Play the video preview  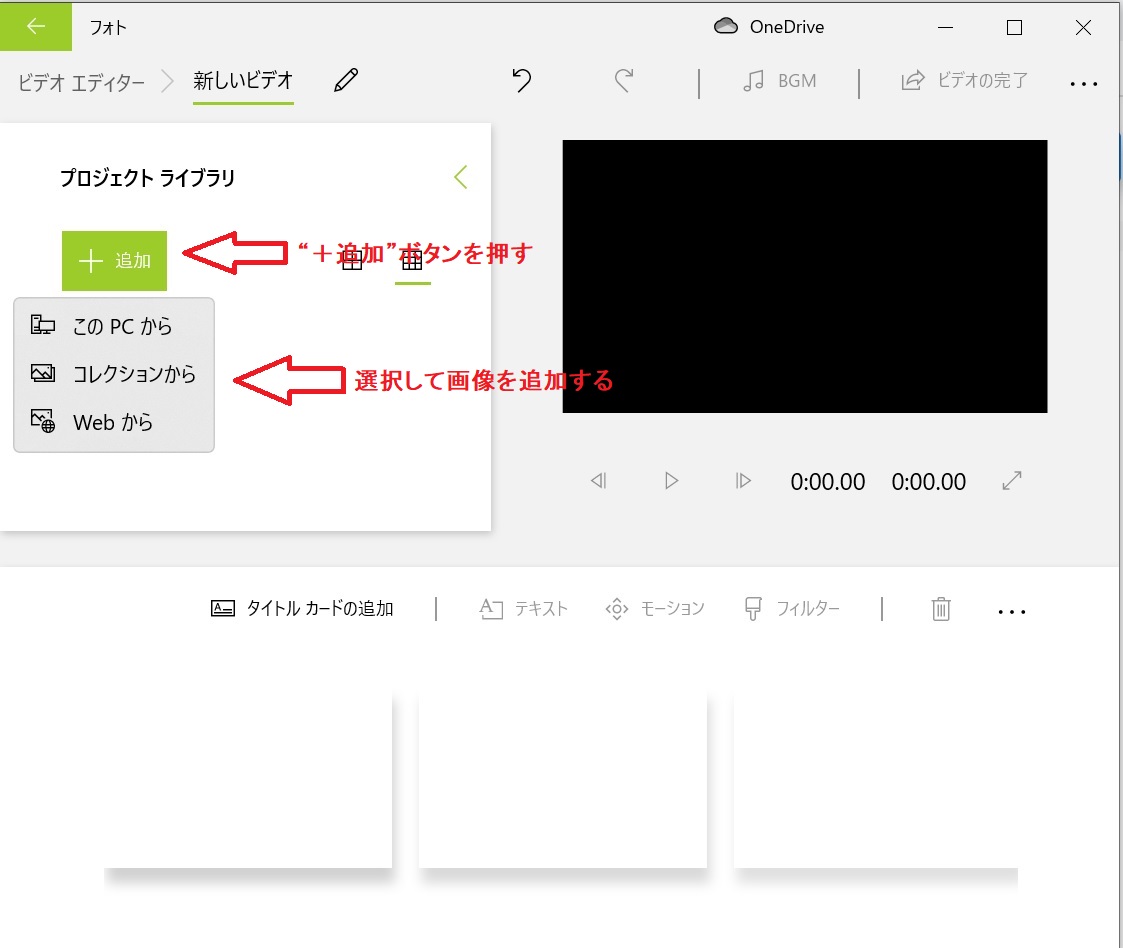(671, 481)
